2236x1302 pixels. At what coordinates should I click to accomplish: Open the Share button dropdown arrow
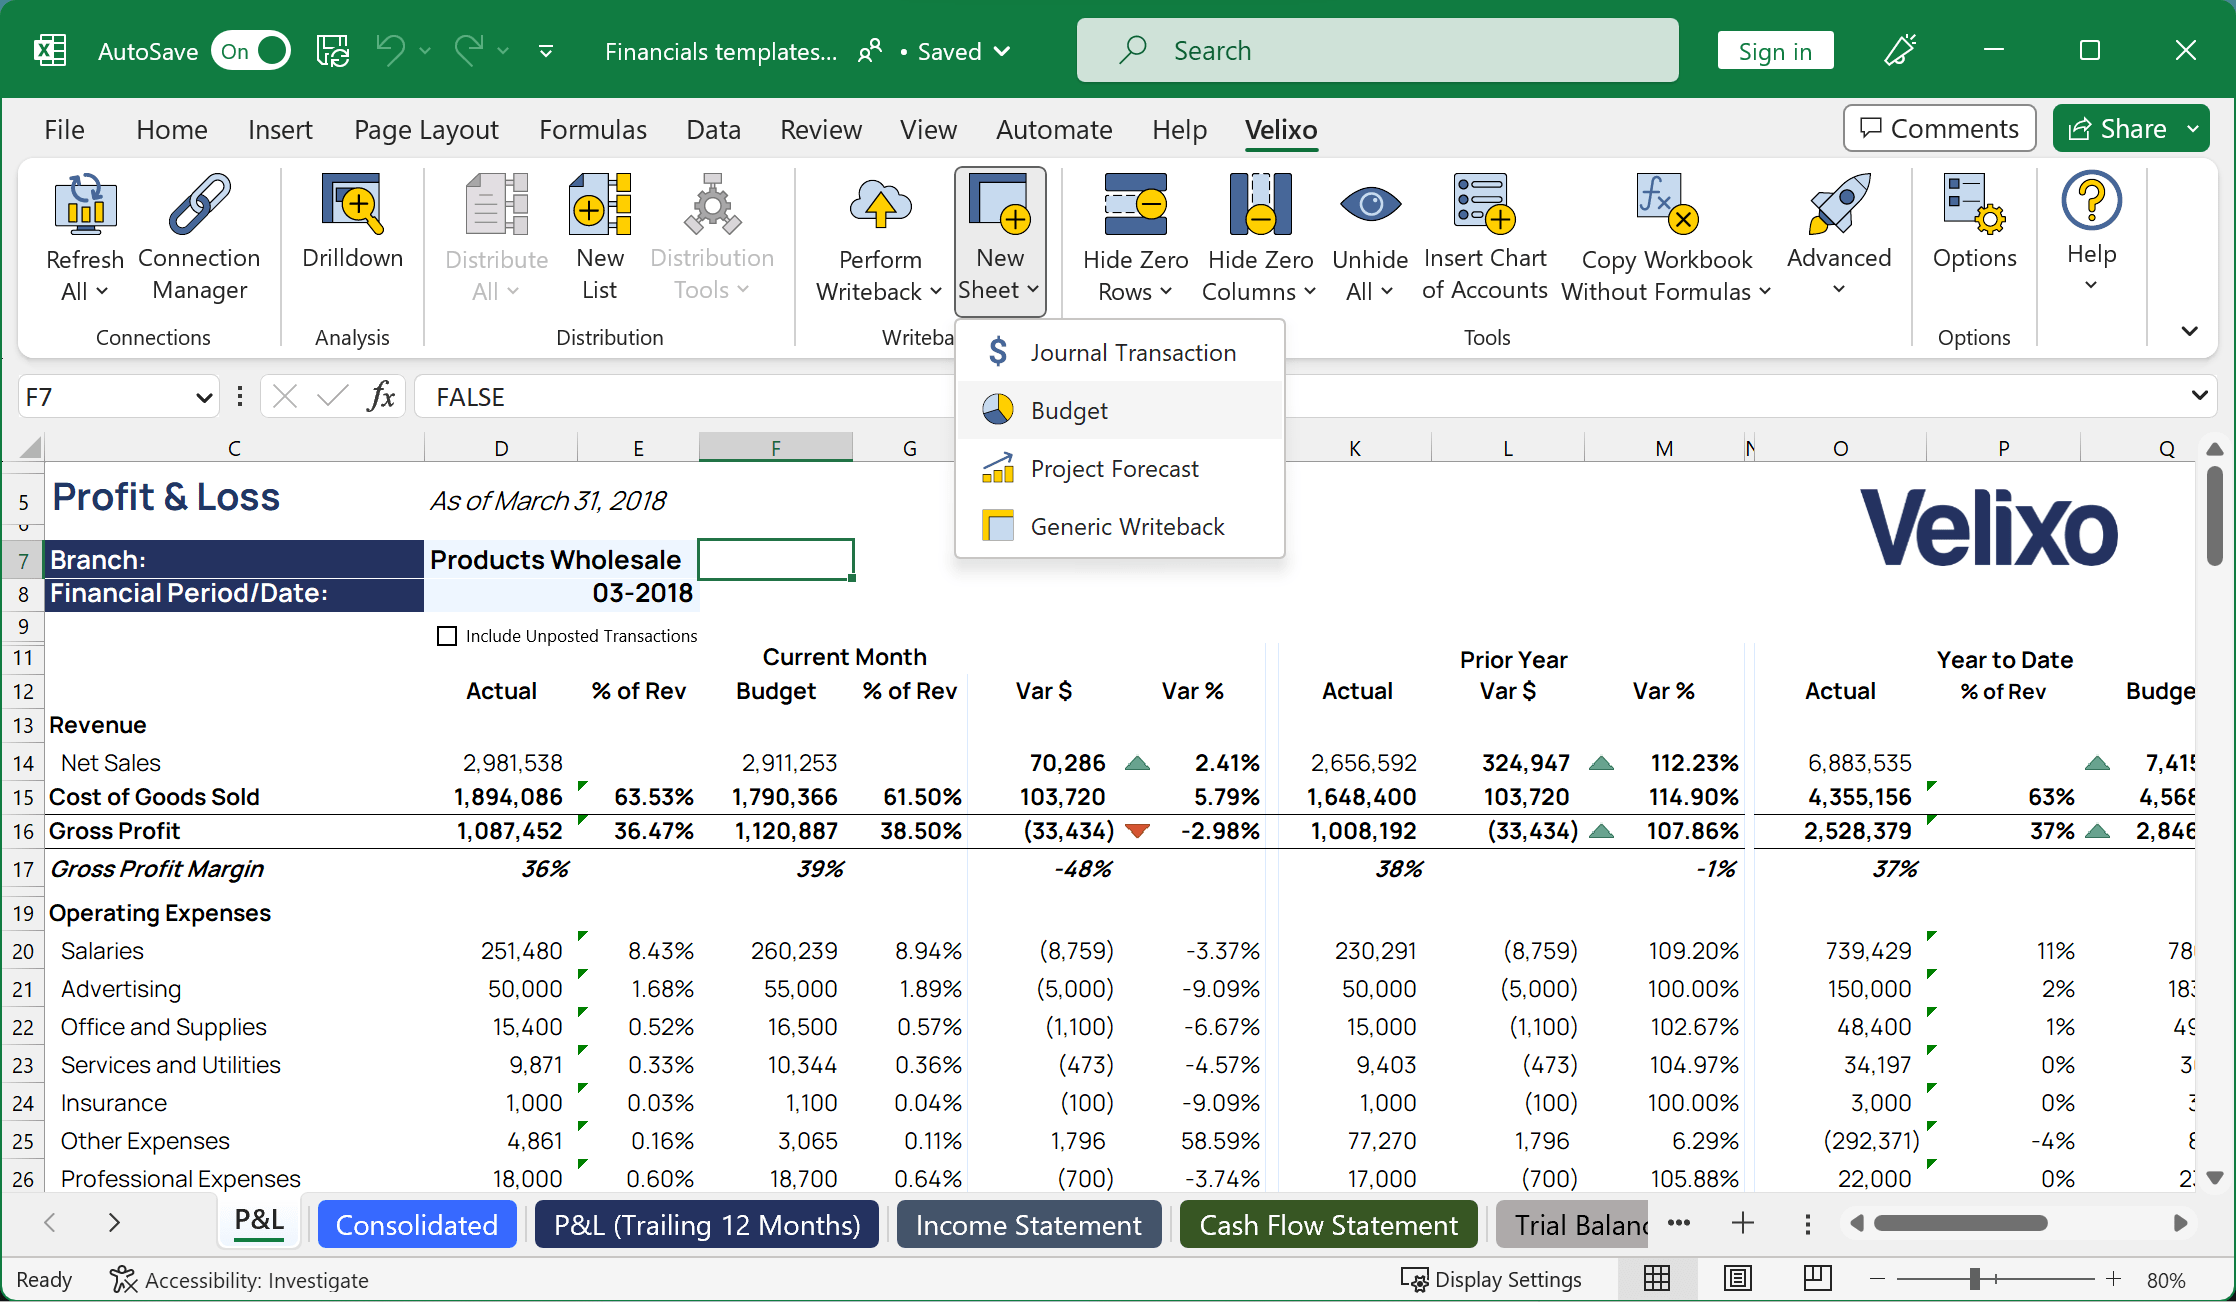click(2193, 129)
